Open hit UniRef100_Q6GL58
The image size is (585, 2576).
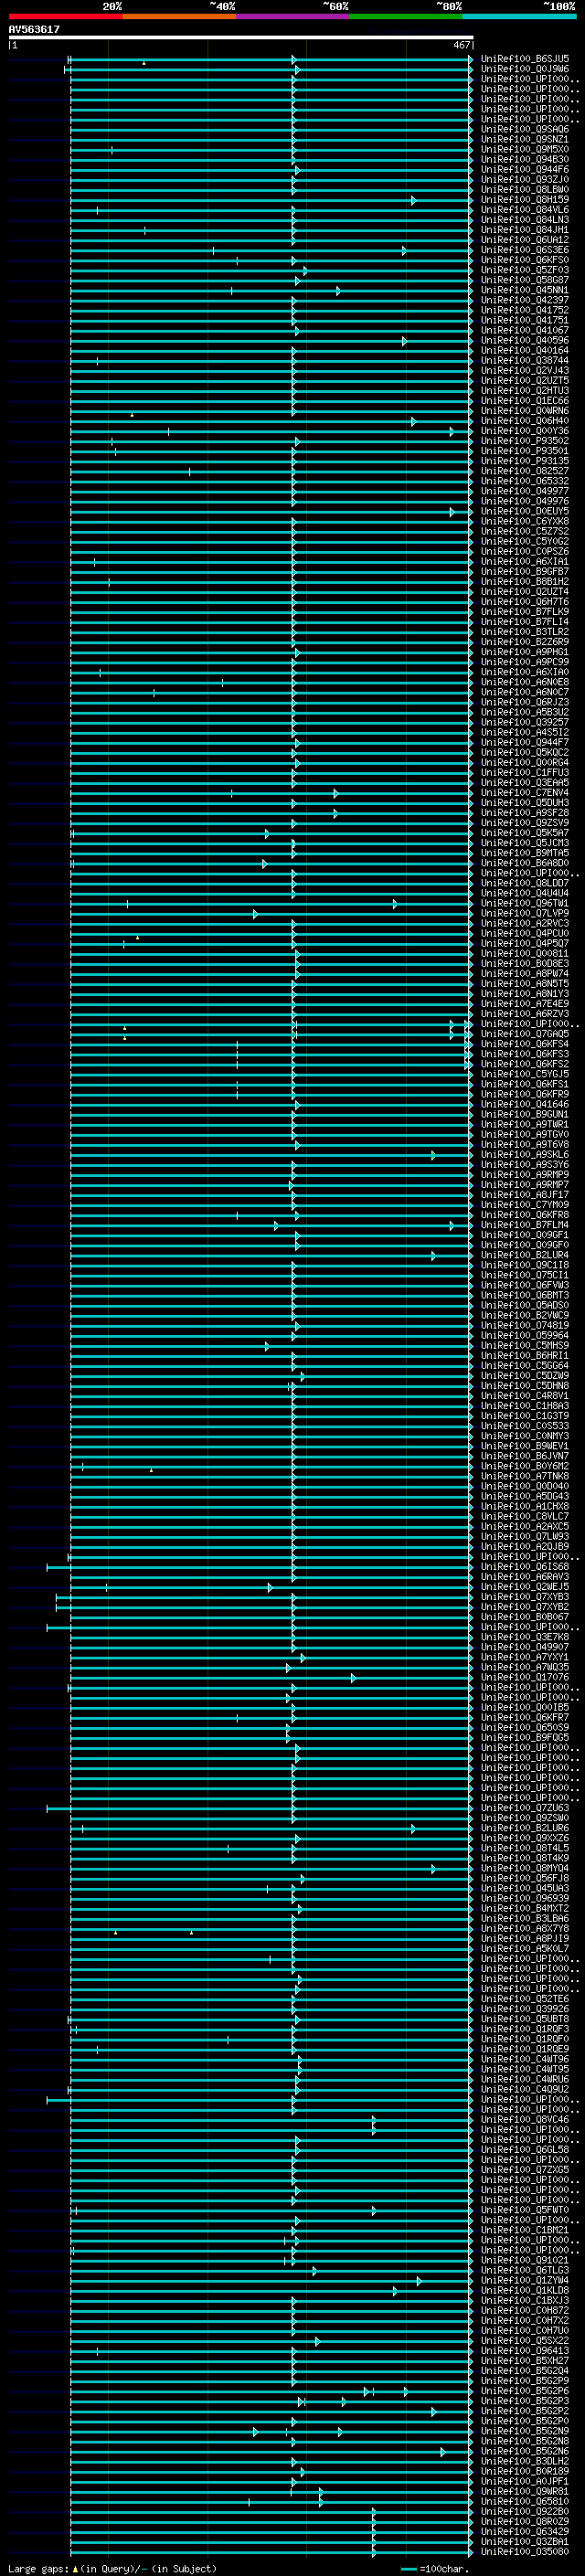[525, 2149]
